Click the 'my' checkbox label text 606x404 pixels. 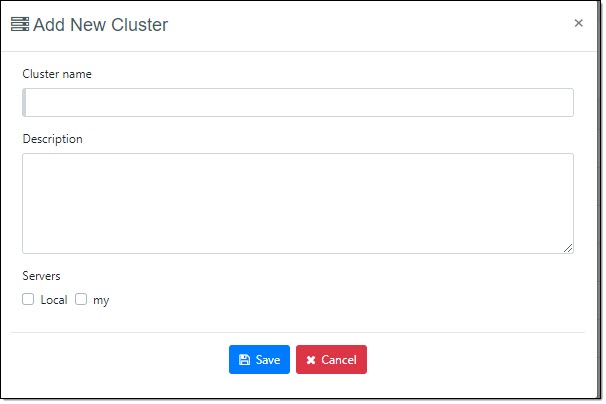101,300
